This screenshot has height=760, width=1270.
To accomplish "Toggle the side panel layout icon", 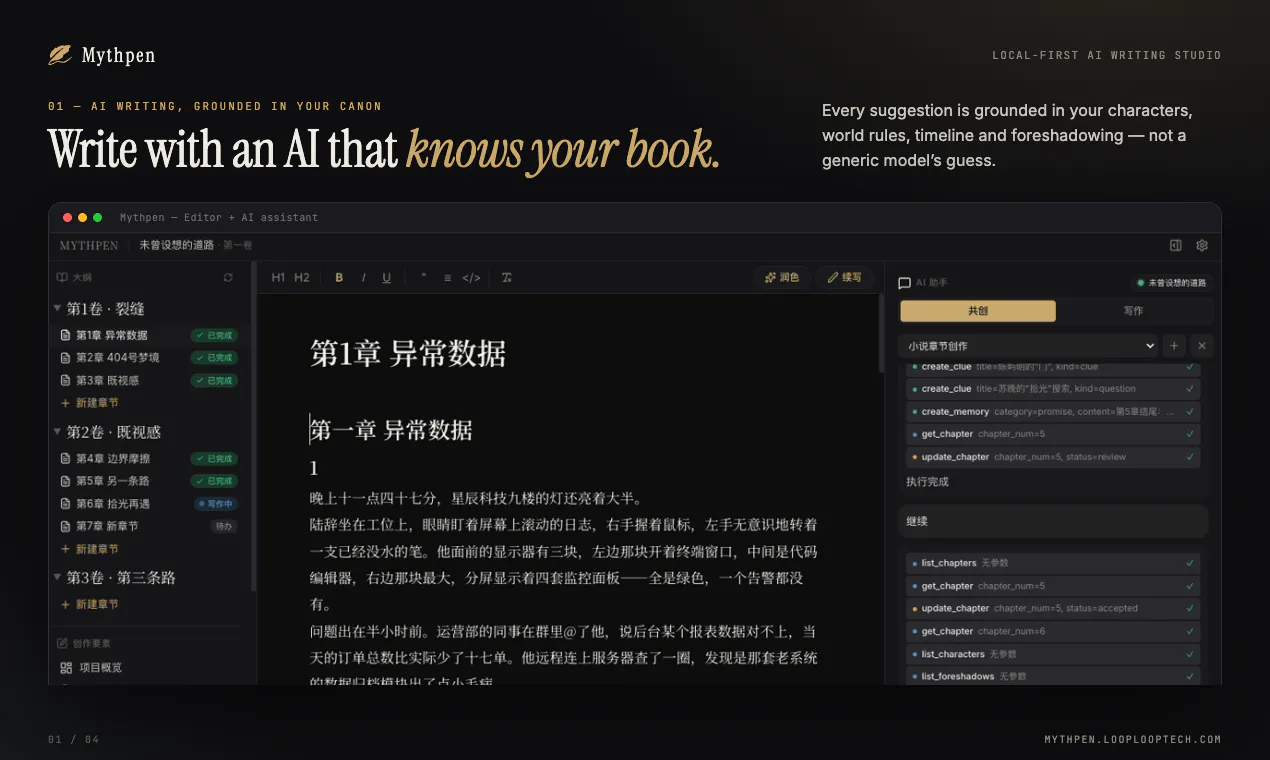I will coord(1176,245).
